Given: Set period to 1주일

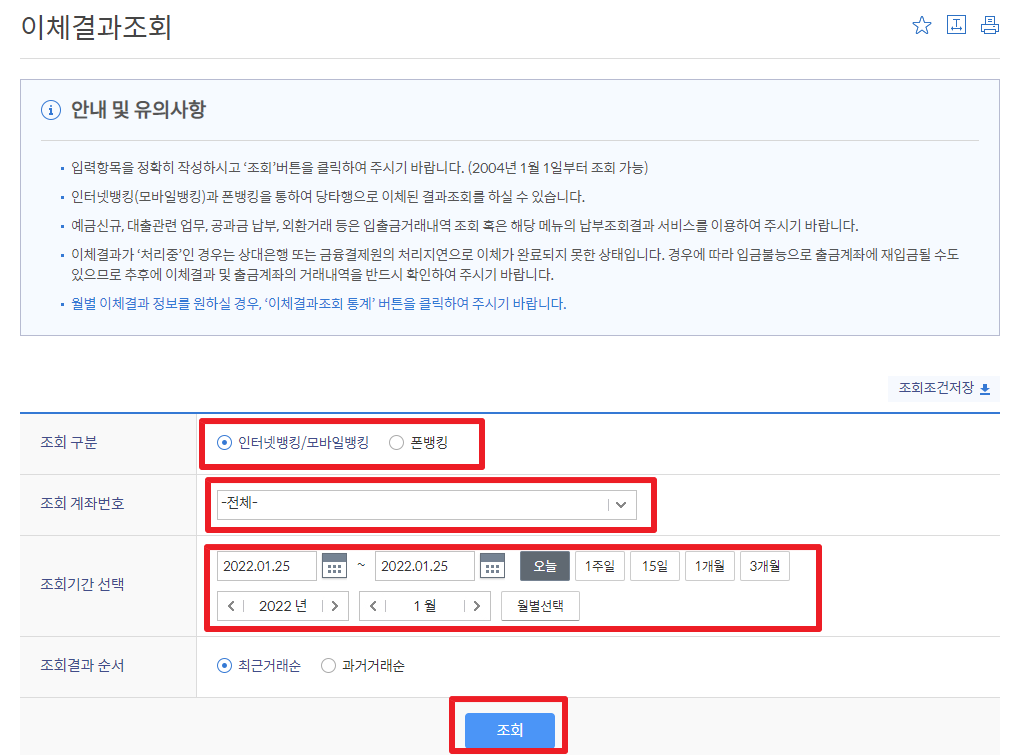Looking at the screenshot, I should click(x=600, y=566).
